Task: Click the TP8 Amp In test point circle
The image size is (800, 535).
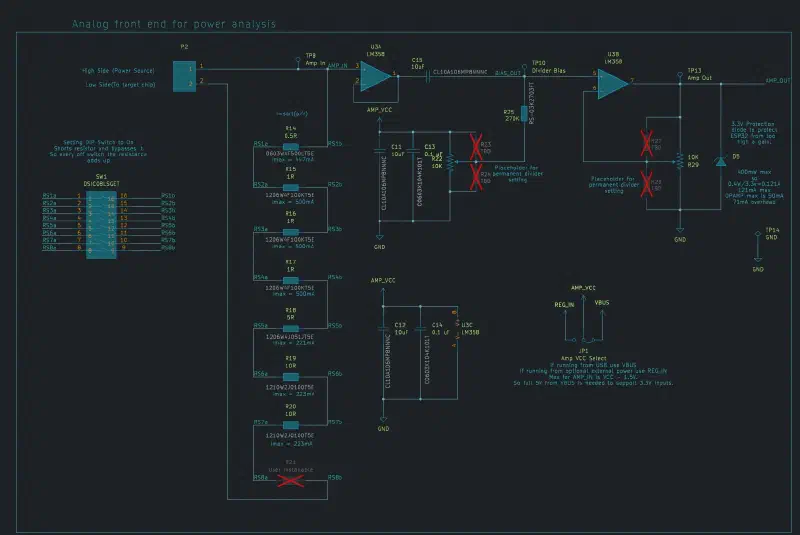Action: coord(298,61)
